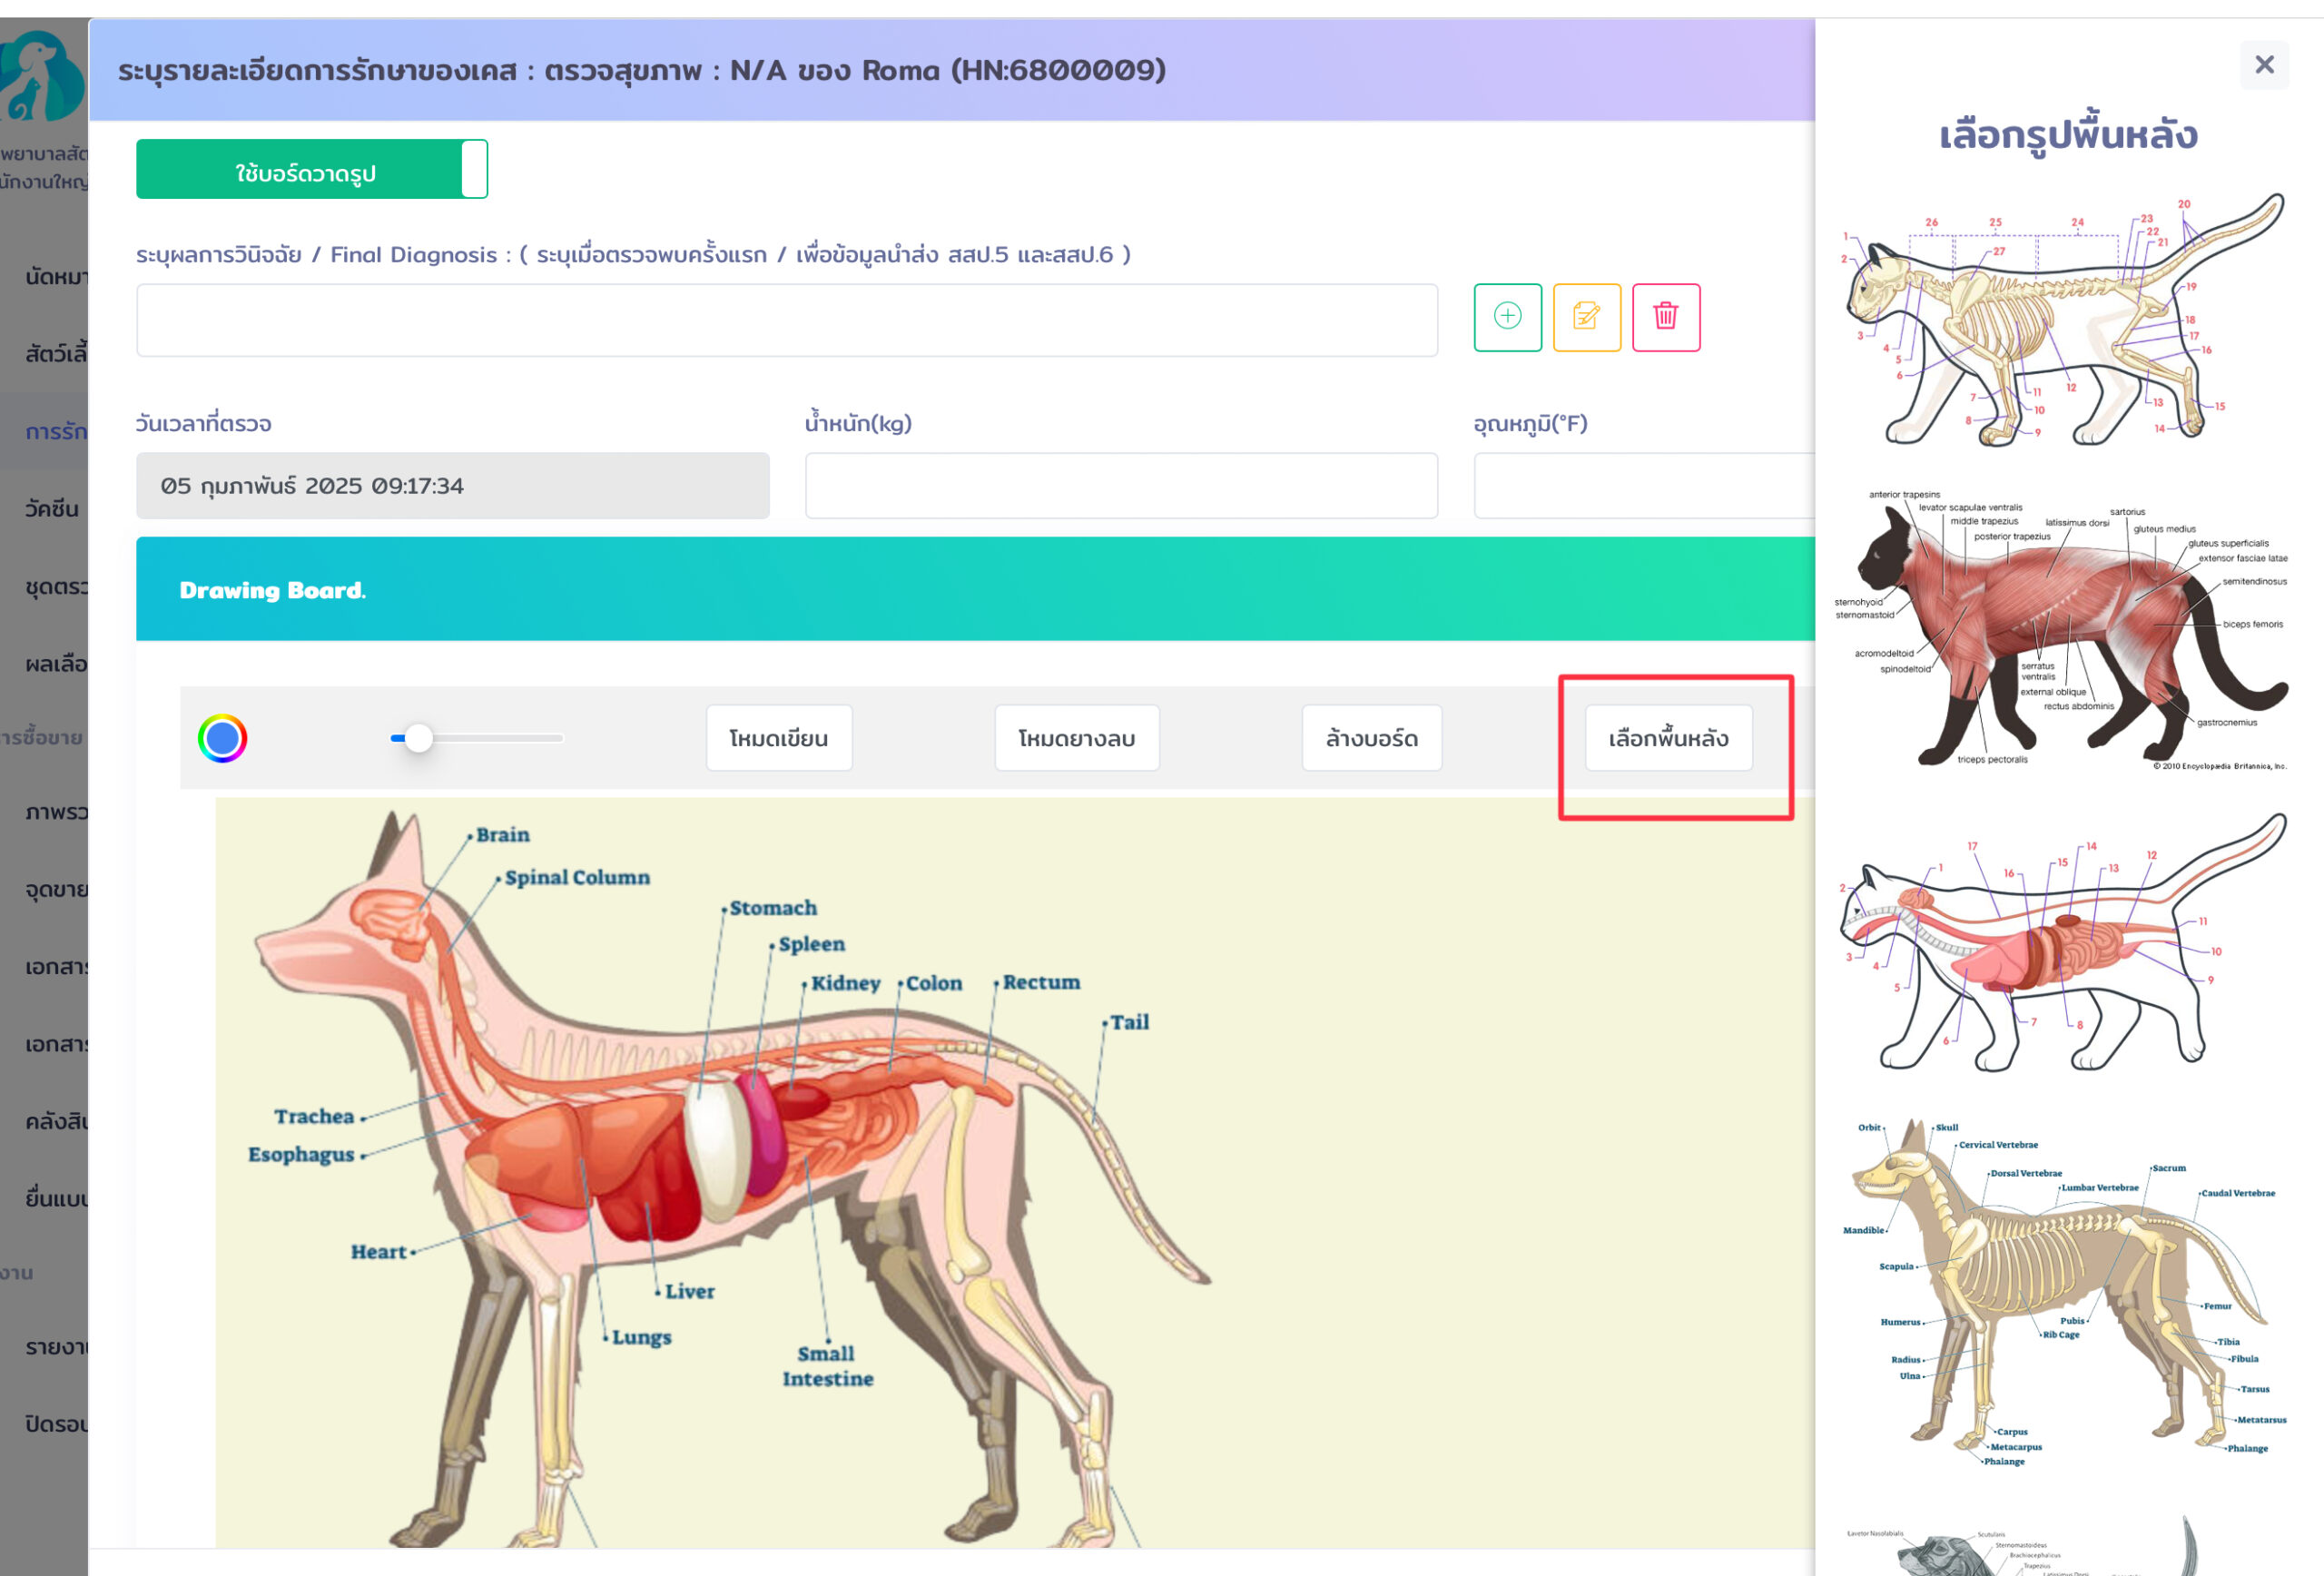Click the red trash delete icon
The height and width of the screenshot is (1576, 2324).
pos(1665,317)
